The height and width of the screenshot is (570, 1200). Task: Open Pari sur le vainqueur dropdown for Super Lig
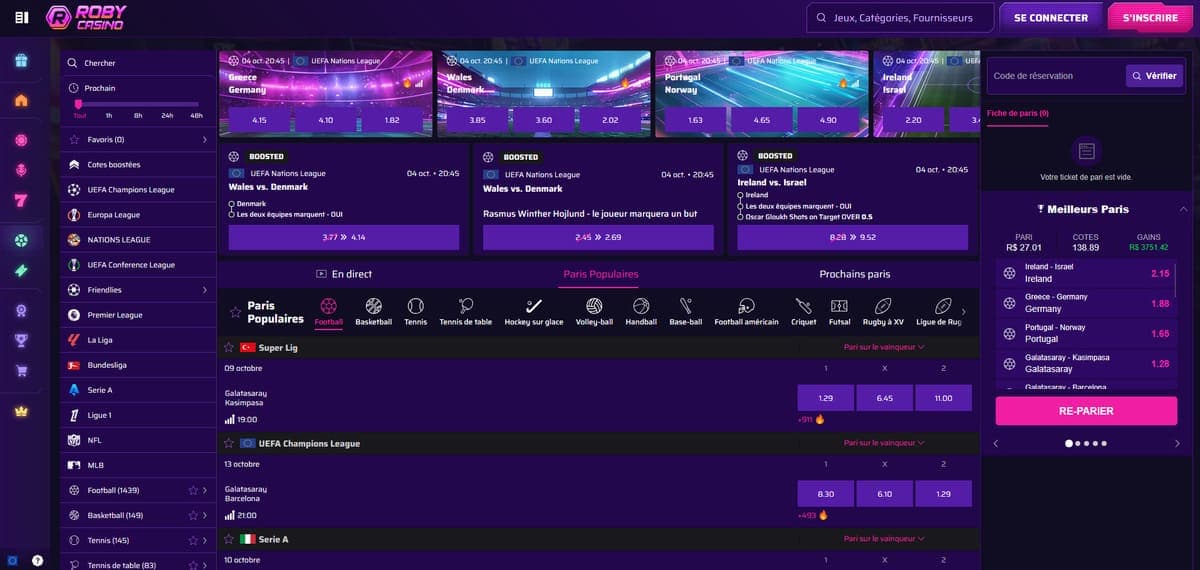[x=884, y=347]
